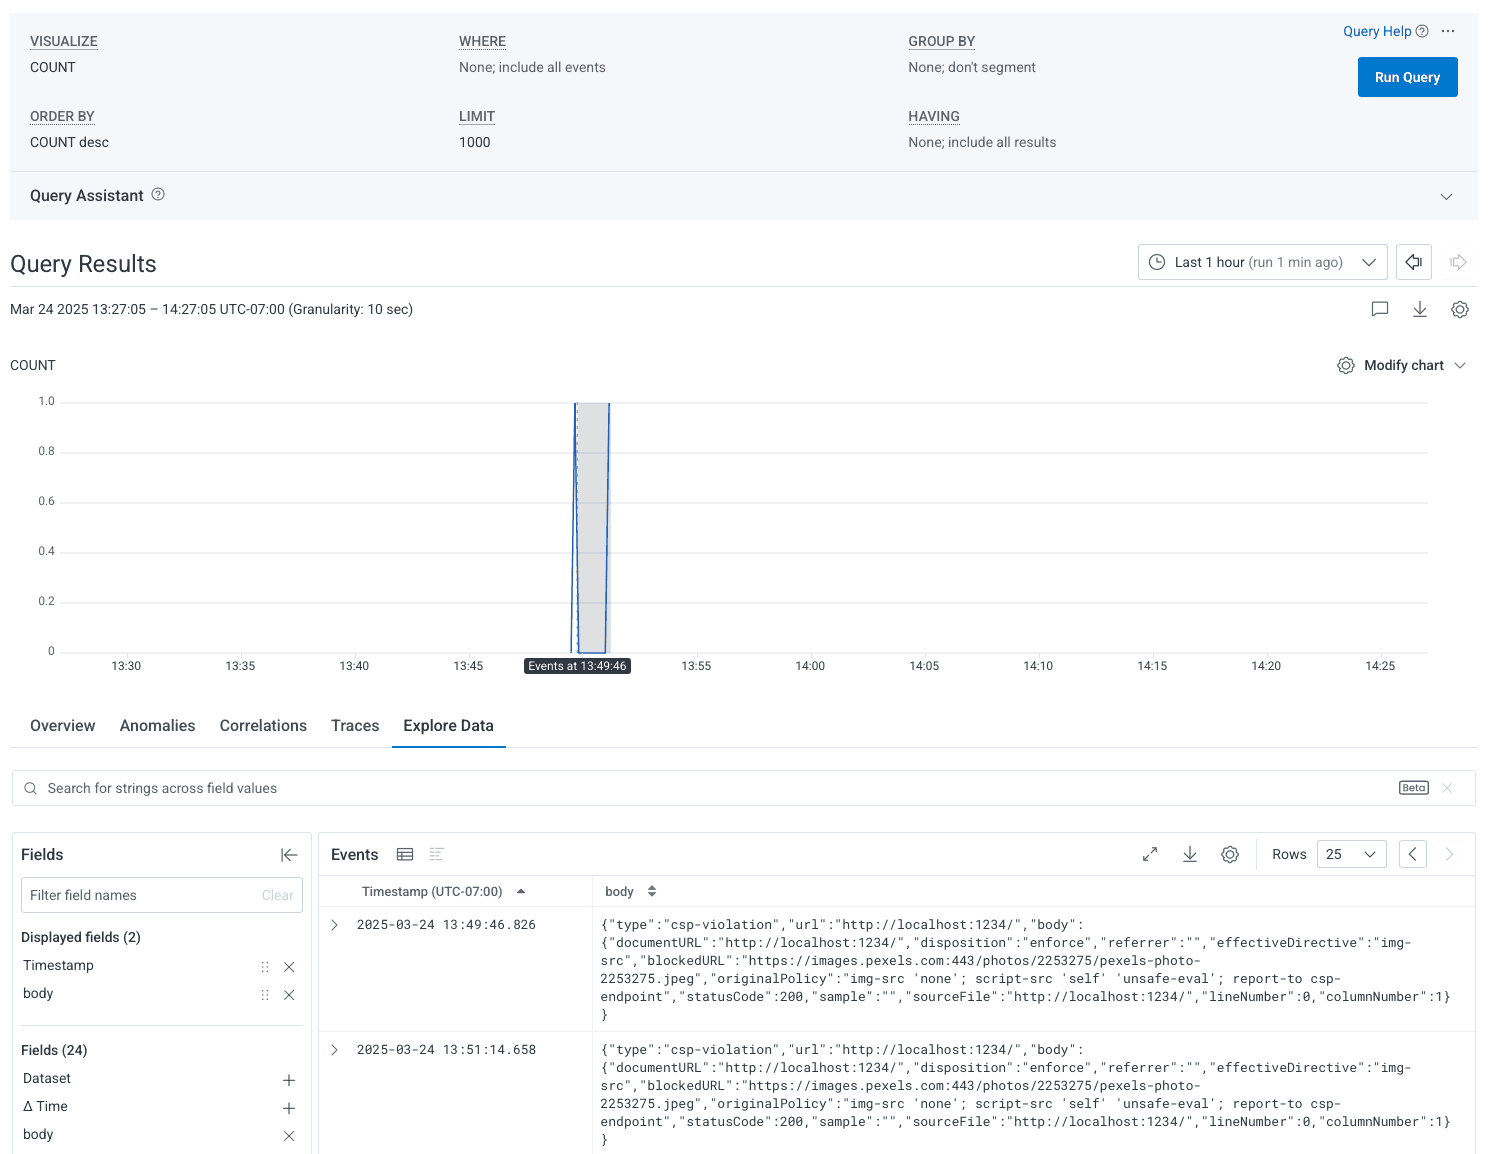Add the Δ Time field to displayed columns
Image resolution: width=1492 pixels, height=1154 pixels.
(289, 1108)
